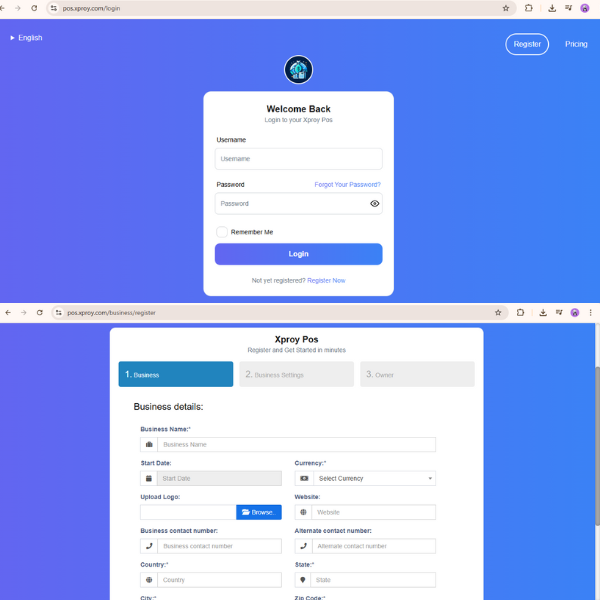Open the Select Currency dropdown
Viewport: 600px width, 600px height.
375,478
